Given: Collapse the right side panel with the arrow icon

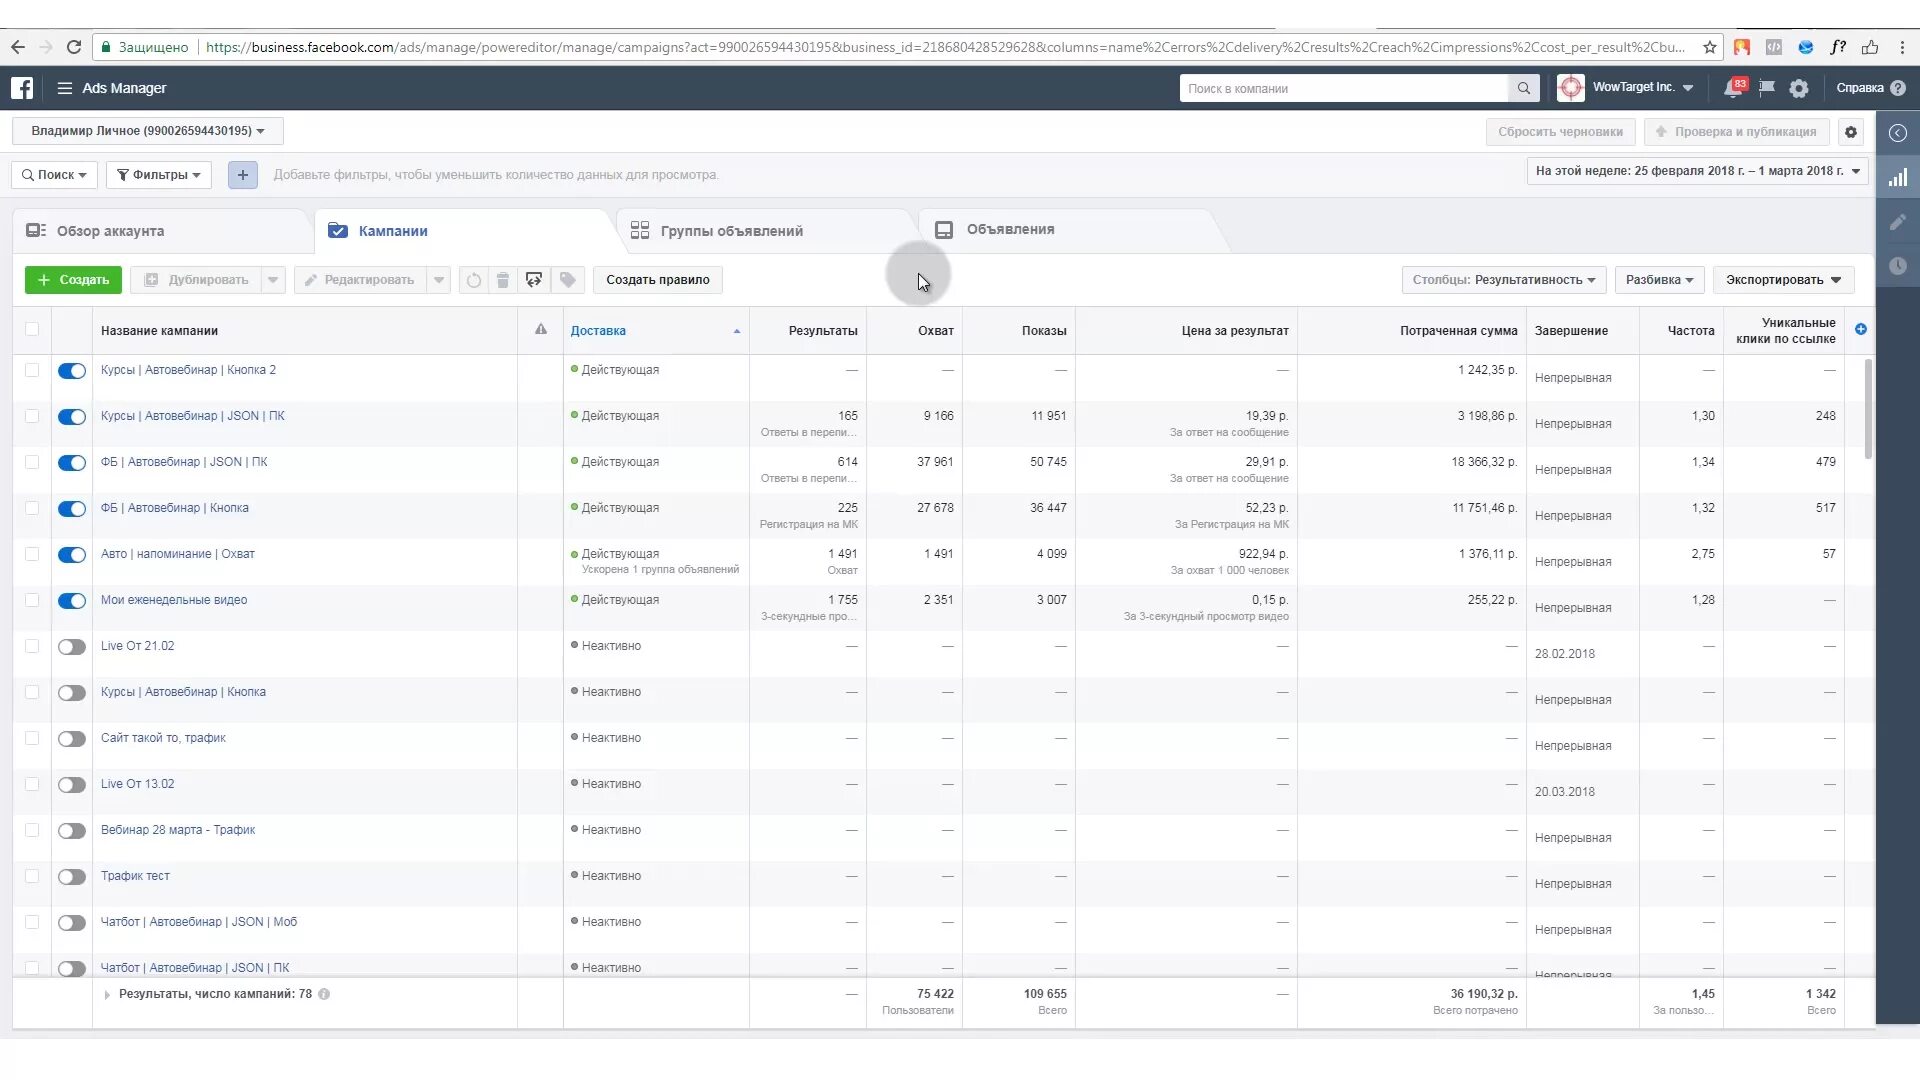Looking at the screenshot, I should tap(1898, 133).
